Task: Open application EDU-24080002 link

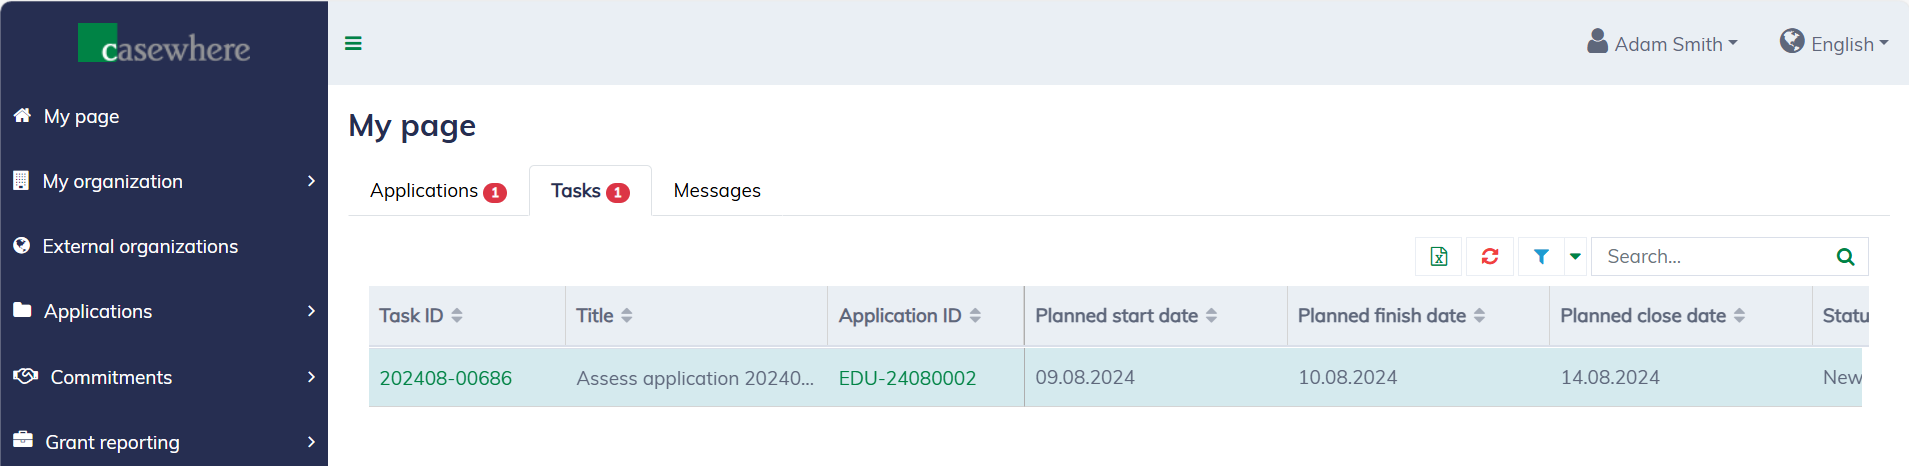Action: (x=907, y=378)
